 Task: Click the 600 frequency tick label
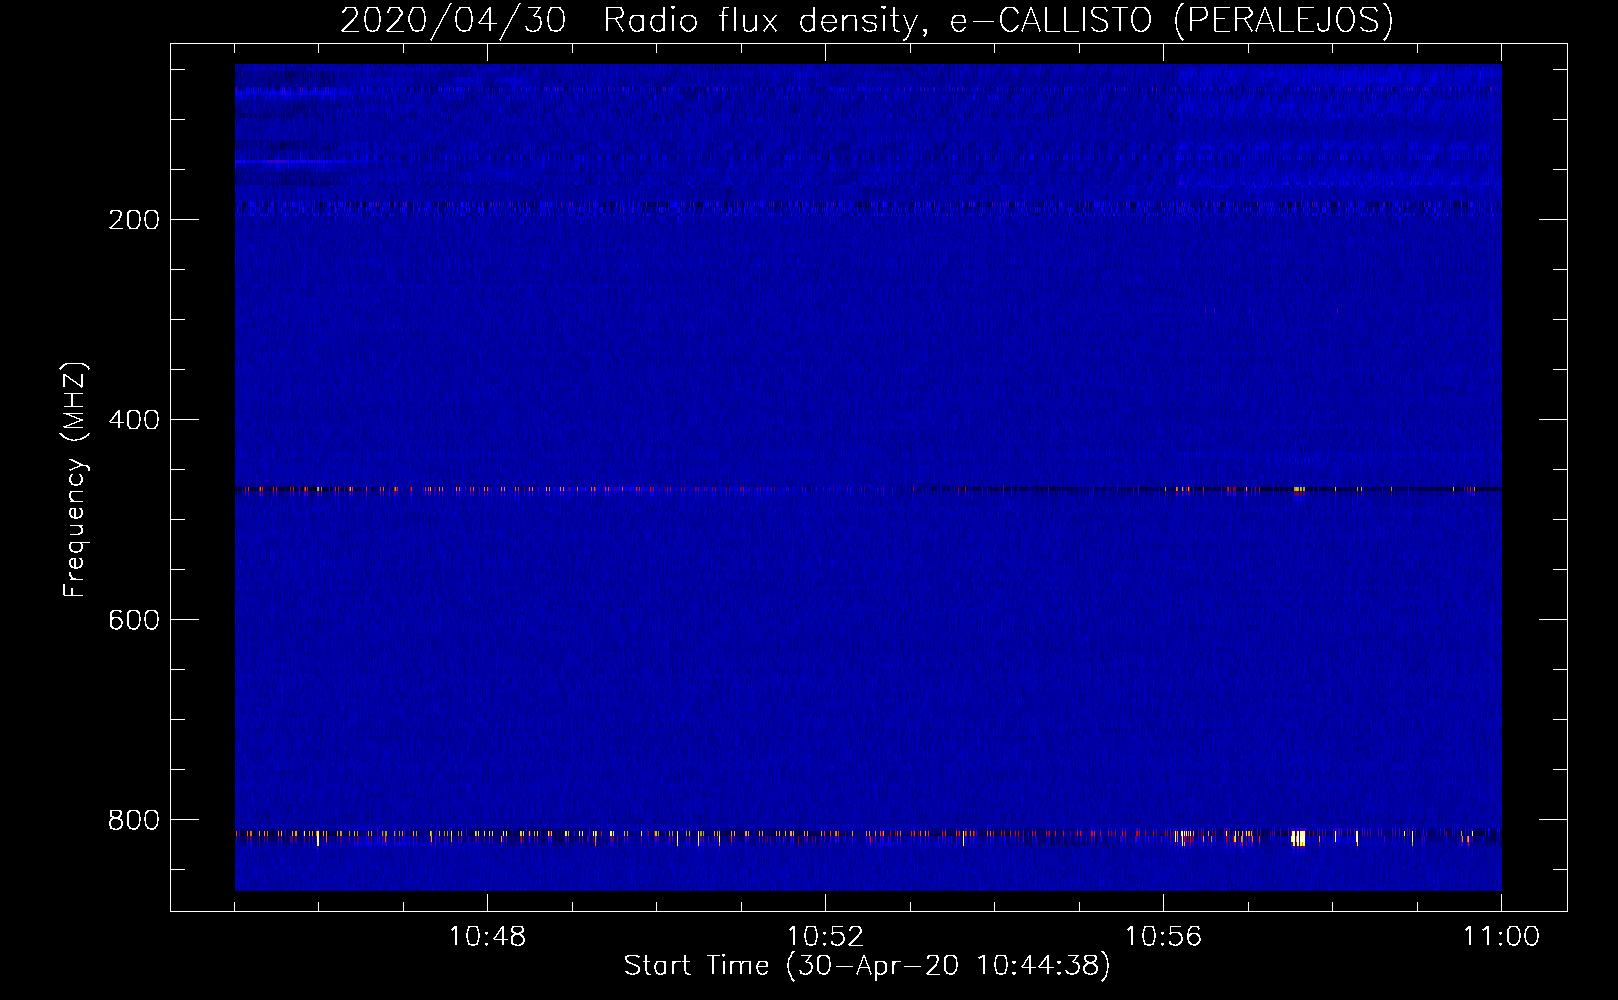click(134, 620)
